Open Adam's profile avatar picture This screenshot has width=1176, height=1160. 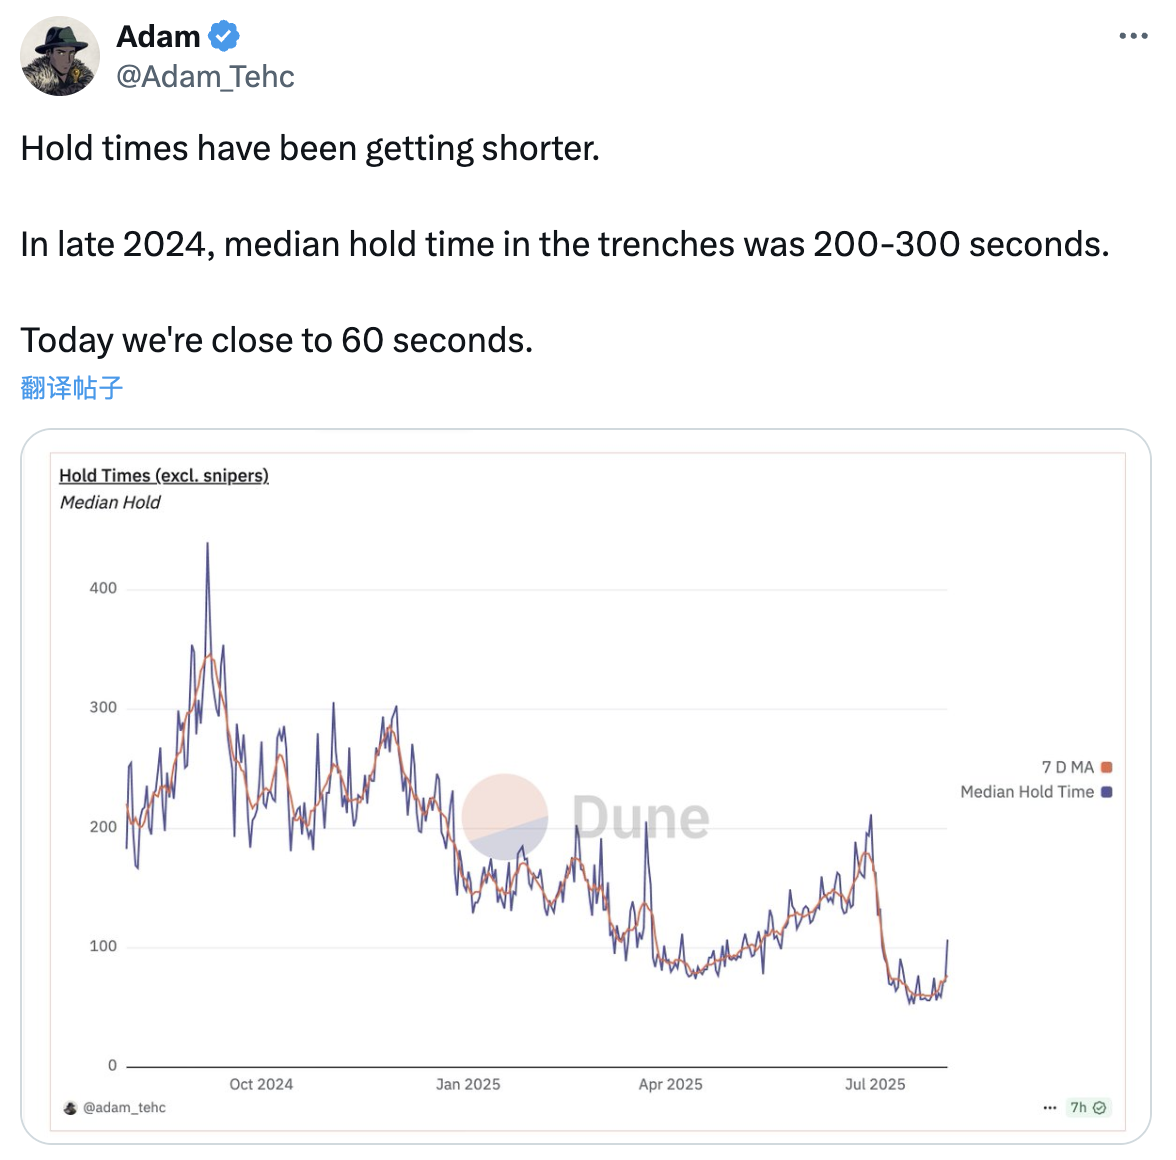point(60,56)
